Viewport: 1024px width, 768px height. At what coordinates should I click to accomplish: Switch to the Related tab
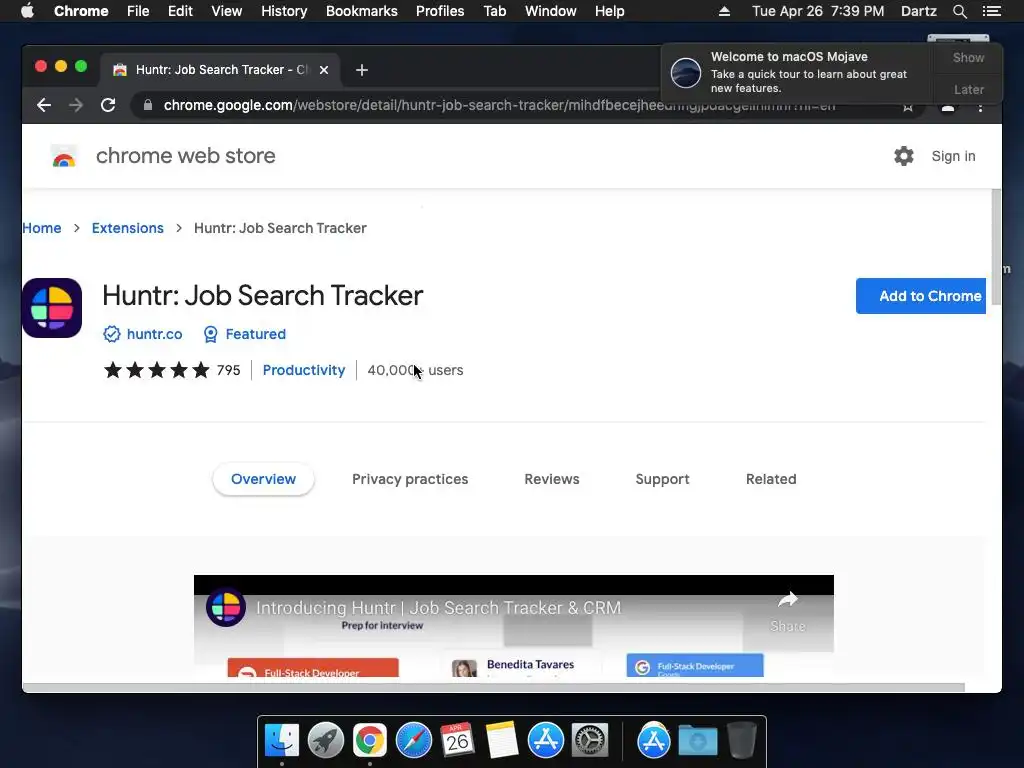coord(771,479)
